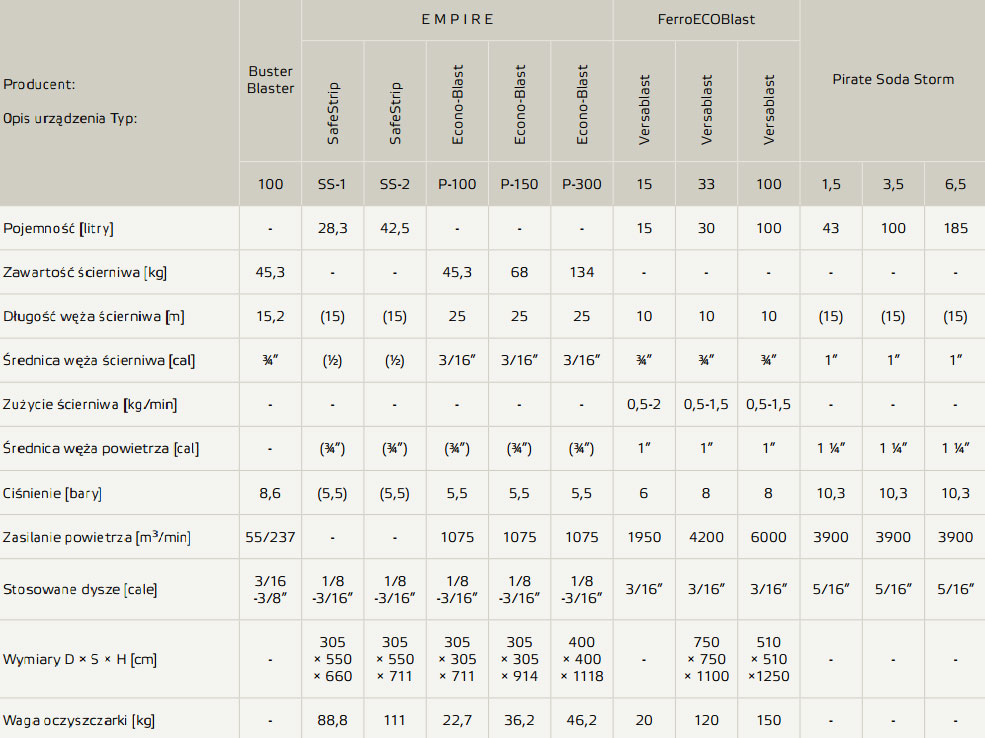Image resolution: width=985 pixels, height=738 pixels.
Task: Click dimensions 510 × 510 ×1250
Action: [x=768, y=659]
